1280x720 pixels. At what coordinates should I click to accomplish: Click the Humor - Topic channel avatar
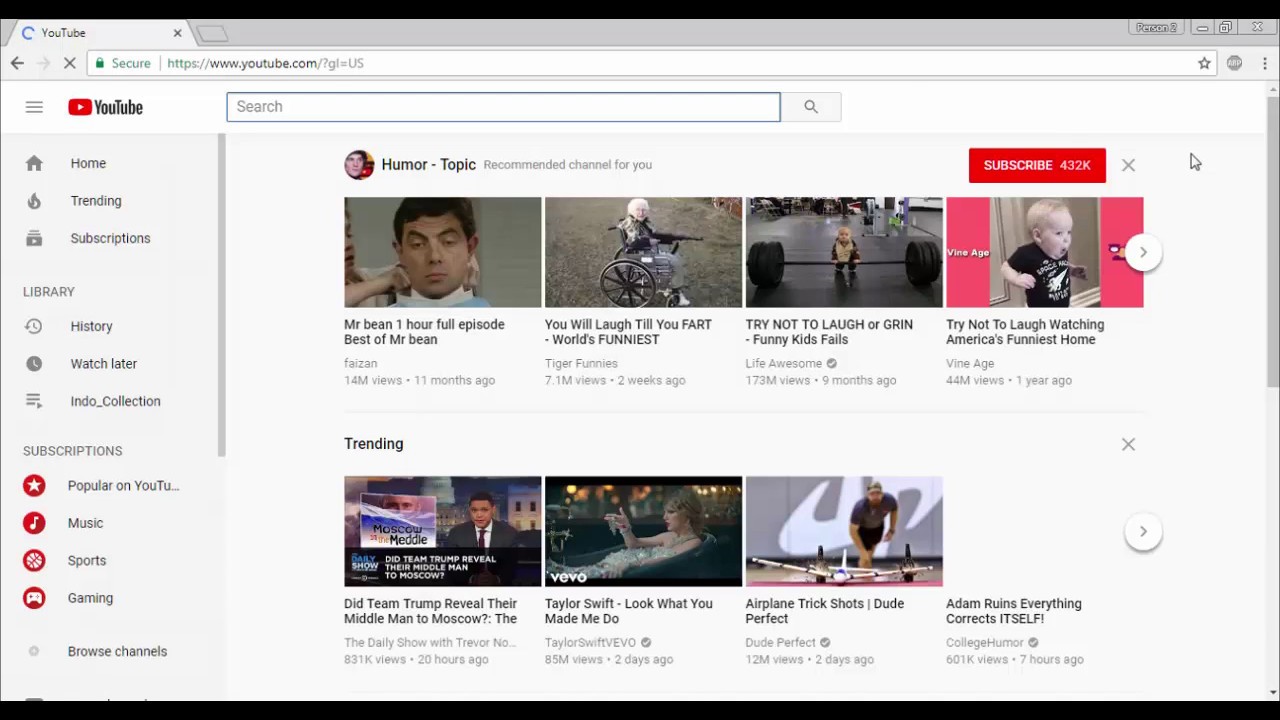359,165
